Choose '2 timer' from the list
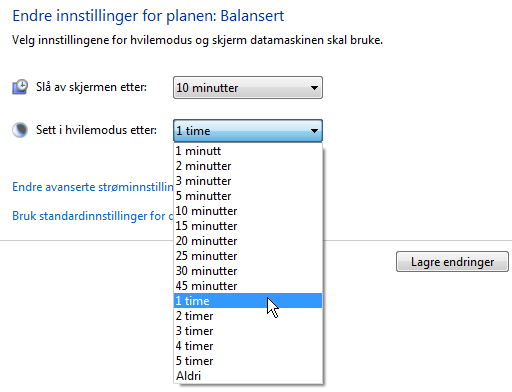This screenshot has height=392, width=512. pyautogui.click(x=248, y=316)
